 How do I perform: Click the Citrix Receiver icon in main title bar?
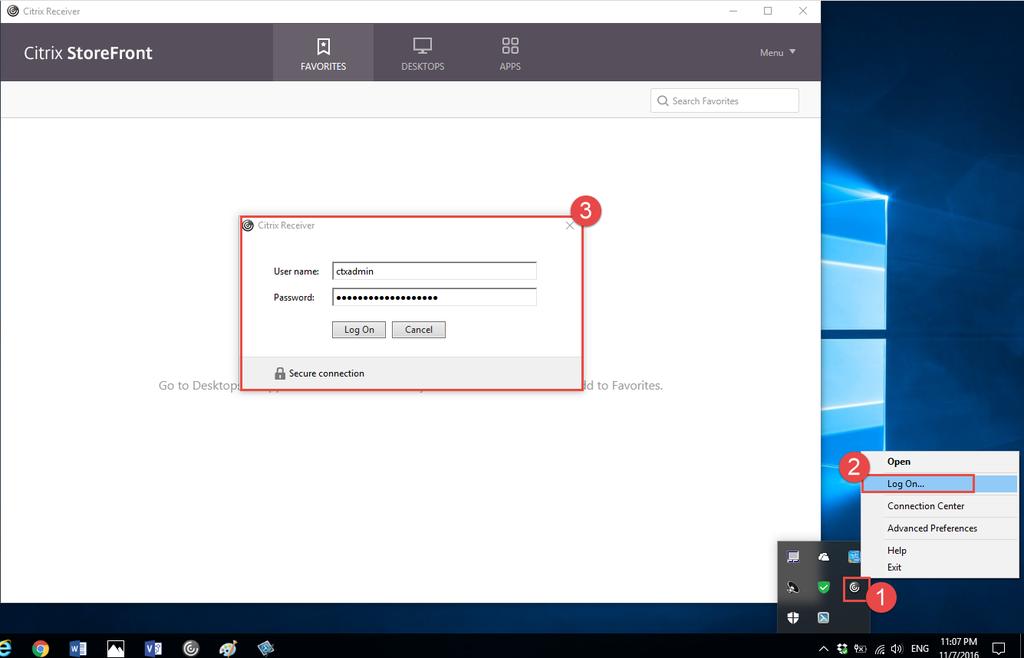pyautogui.click(x=12, y=11)
